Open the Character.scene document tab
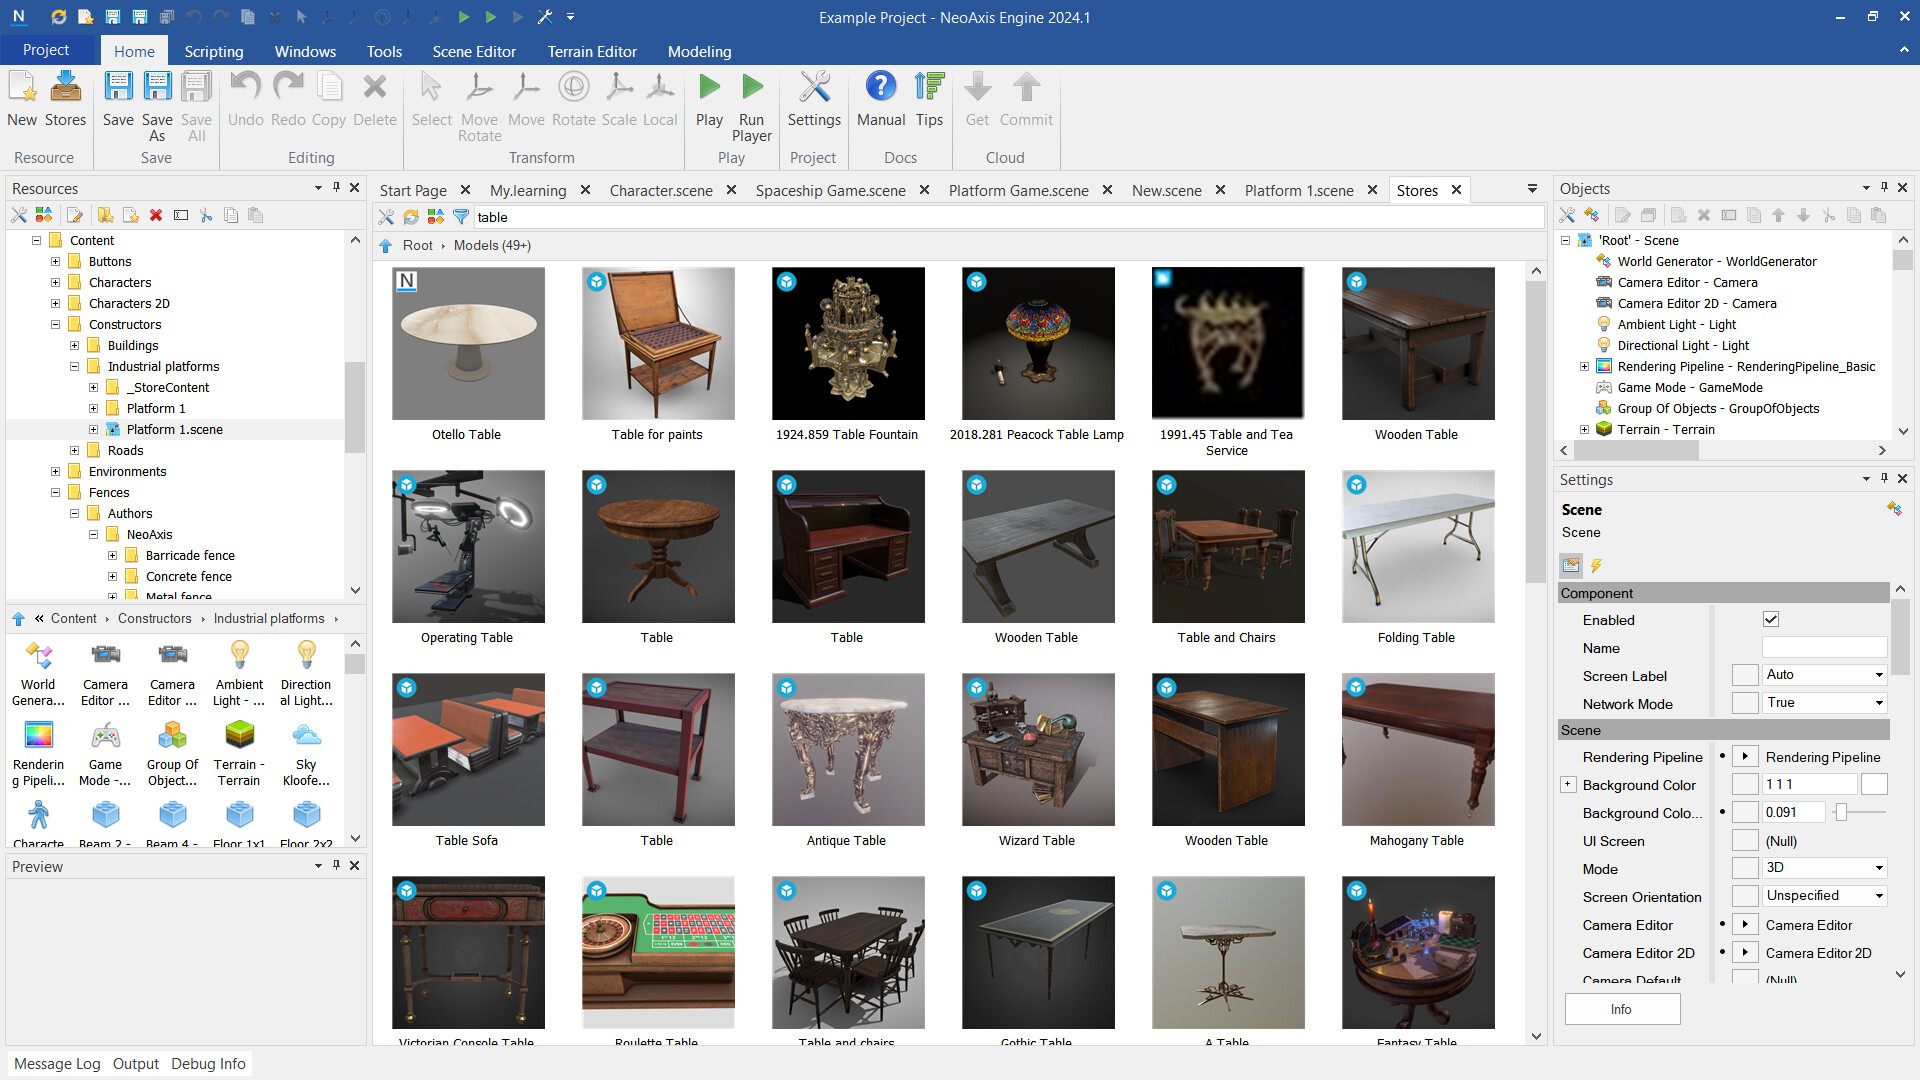This screenshot has width=1920, height=1080. click(660, 190)
